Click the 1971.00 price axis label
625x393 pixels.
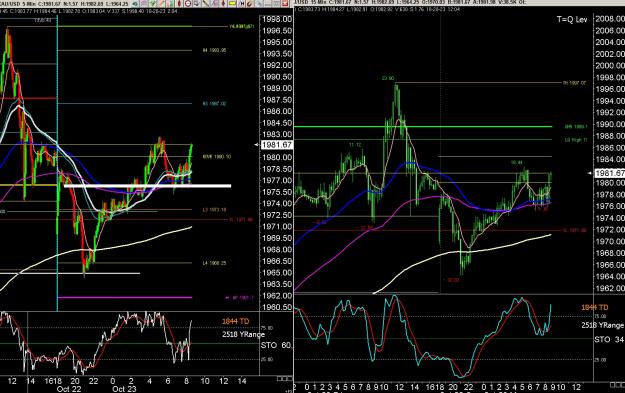(x=277, y=226)
